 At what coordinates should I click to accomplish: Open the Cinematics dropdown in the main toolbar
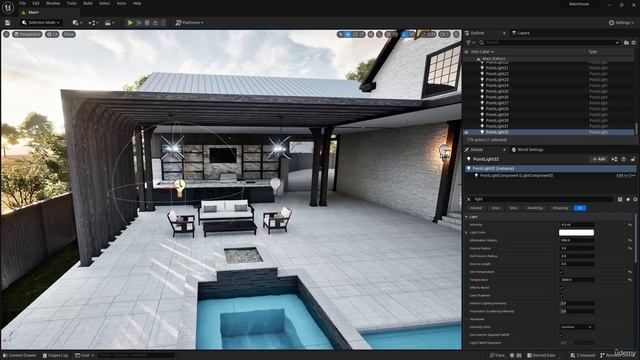pyautogui.click(x=110, y=22)
